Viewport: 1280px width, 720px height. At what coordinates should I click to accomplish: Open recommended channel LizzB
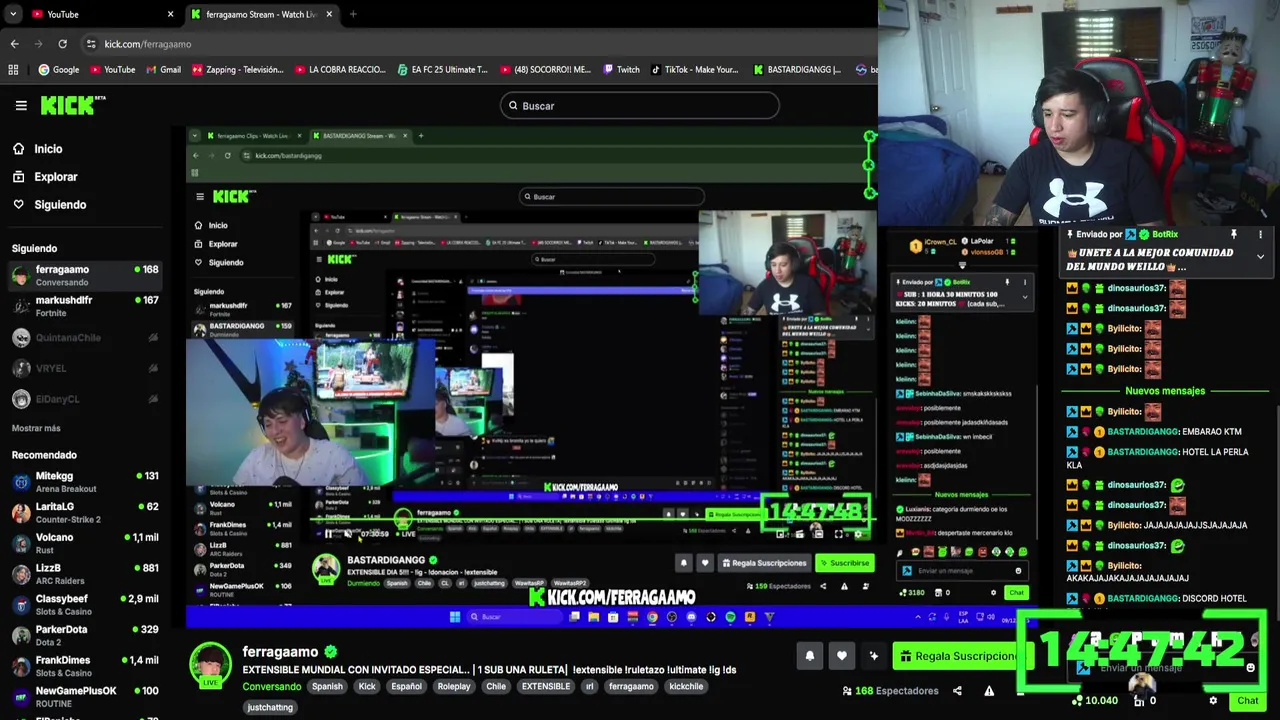86,574
